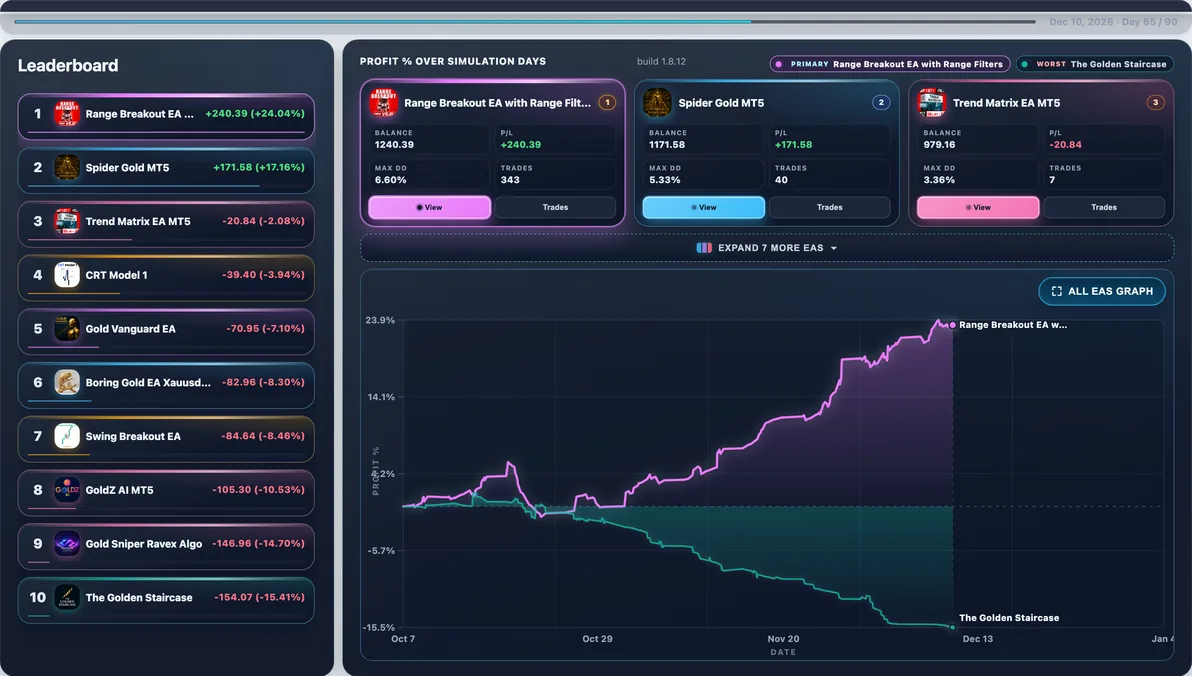Select Trend Matrix EA MT5 leaderboard row
Viewport: 1192px width, 676px height.
(x=166, y=224)
